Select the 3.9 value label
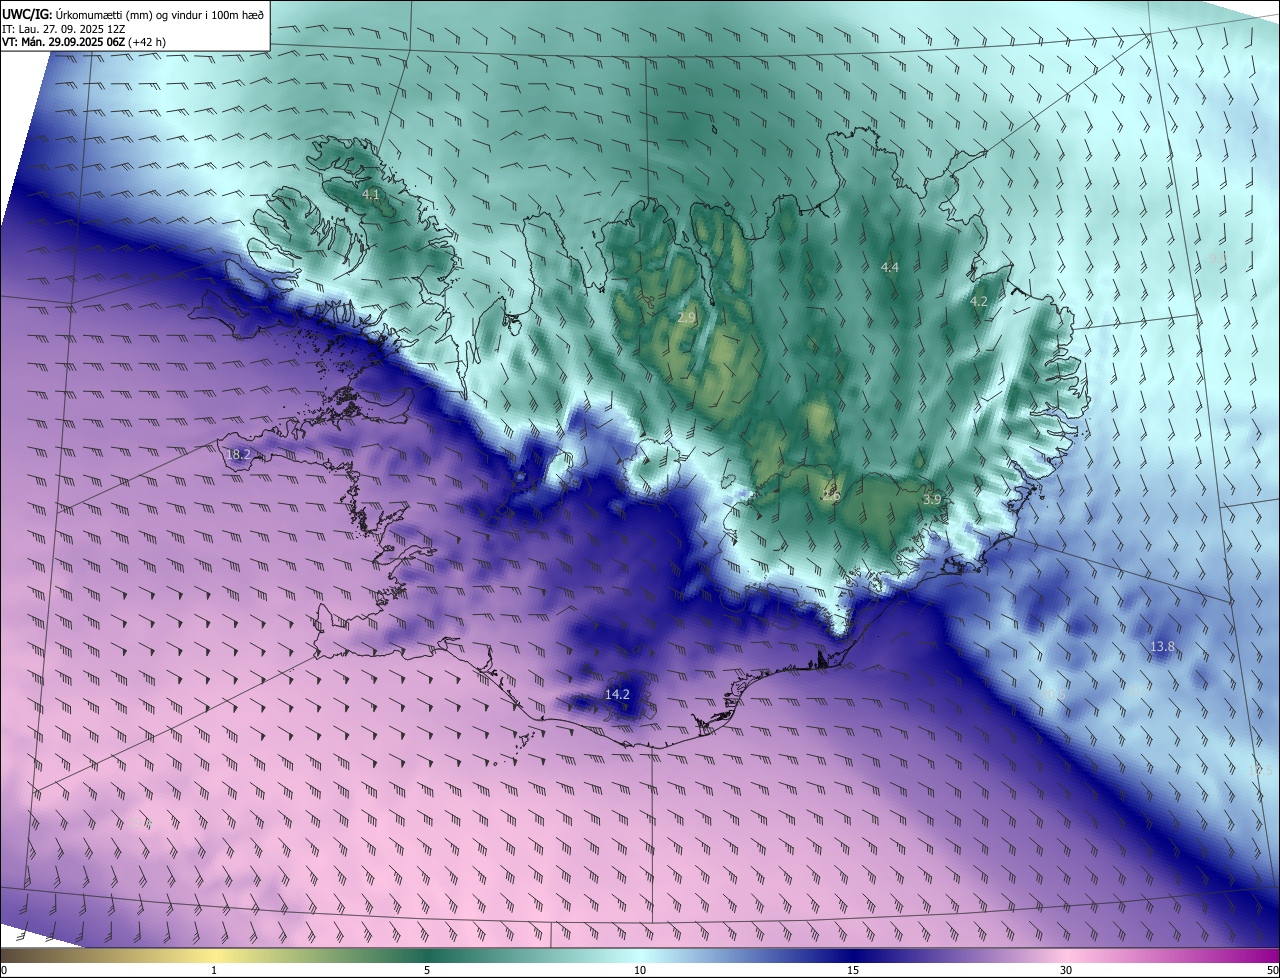The height and width of the screenshot is (978, 1280). (x=931, y=499)
